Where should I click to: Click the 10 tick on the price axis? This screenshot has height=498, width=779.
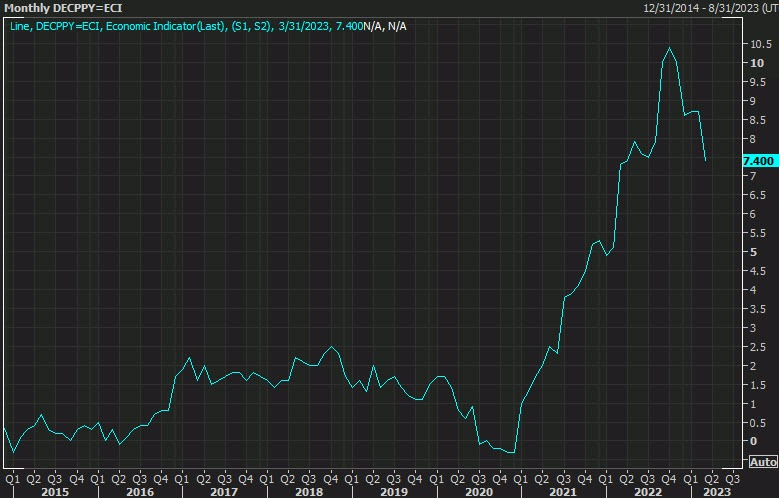click(756, 63)
